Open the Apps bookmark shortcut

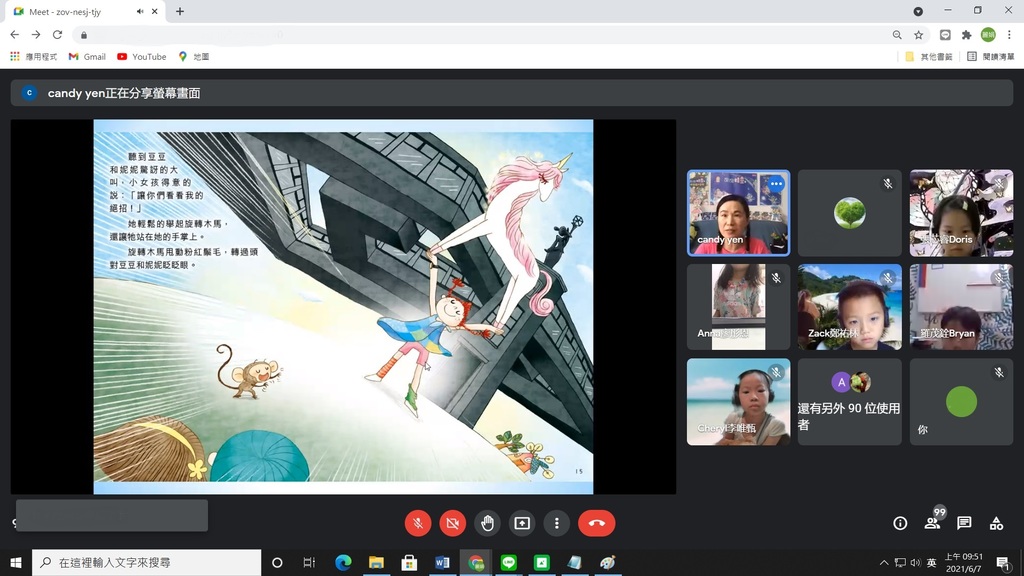[x=33, y=57]
